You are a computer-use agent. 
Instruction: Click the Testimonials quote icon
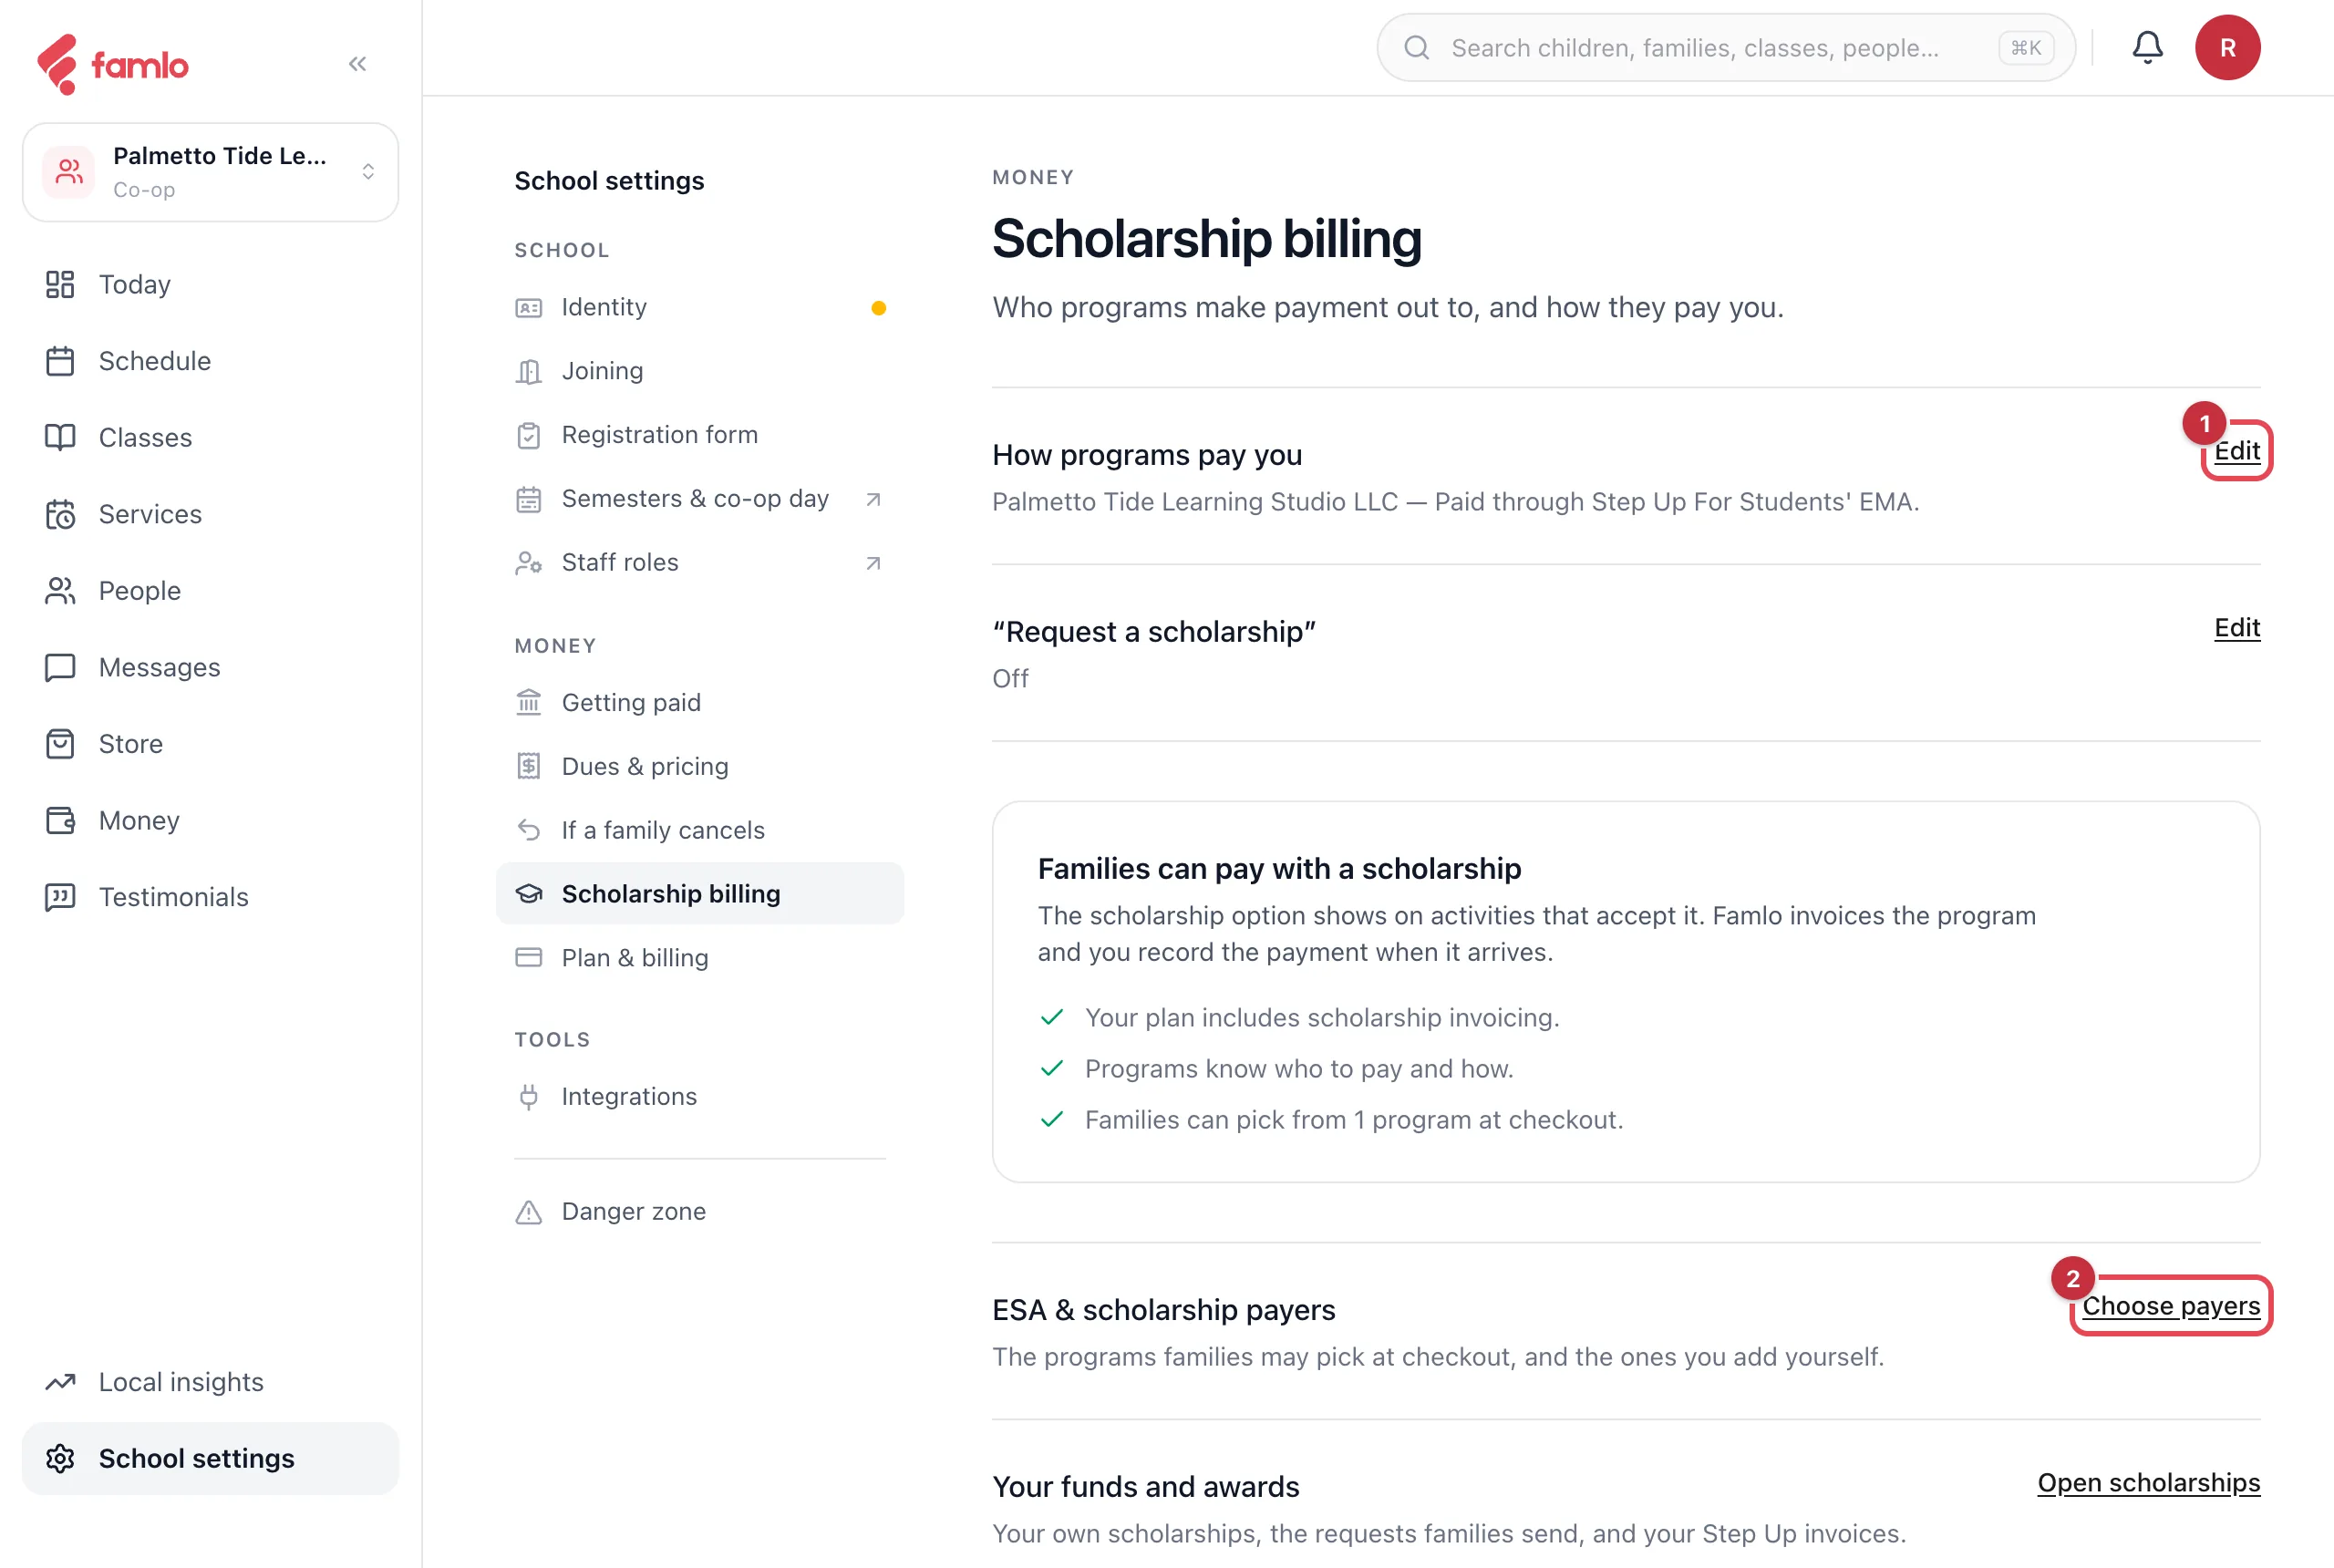point(60,897)
